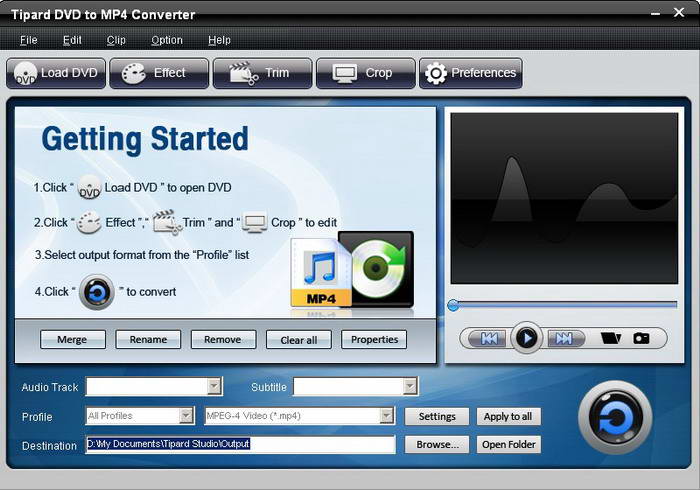Expand the Subtitle dropdown

(409, 386)
